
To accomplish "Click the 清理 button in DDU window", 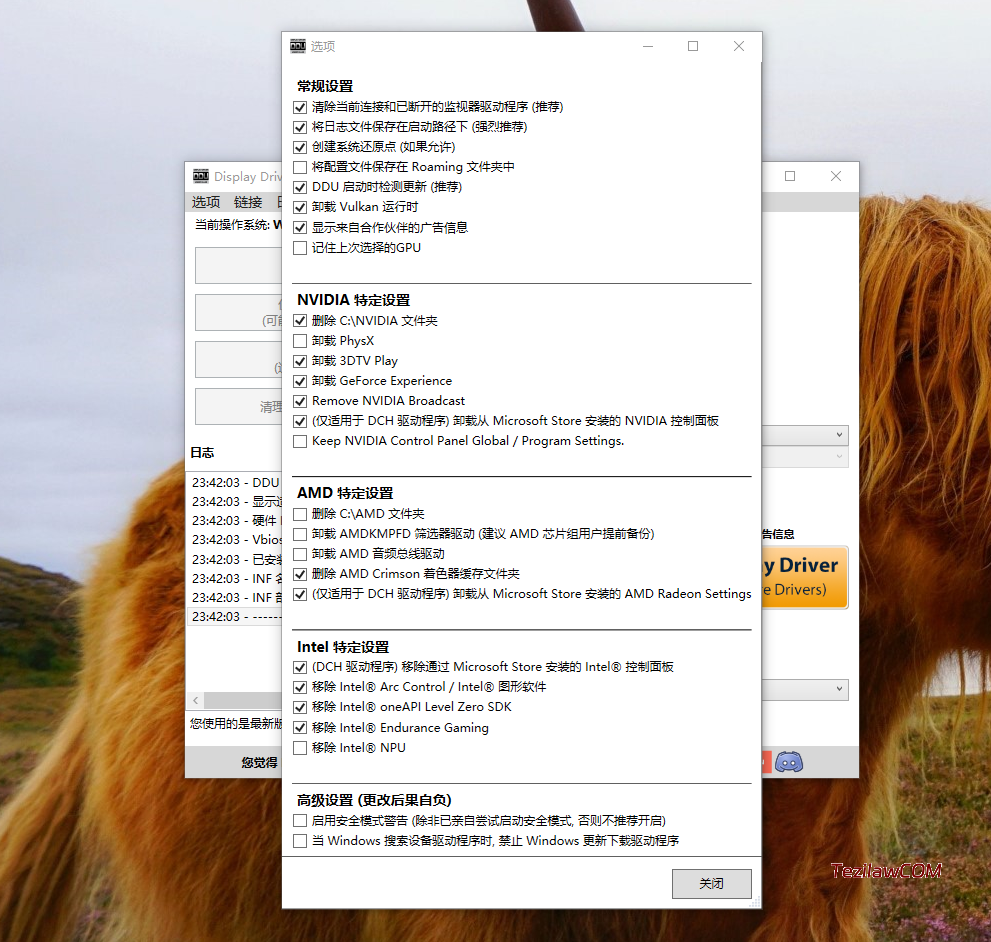I will coord(239,407).
